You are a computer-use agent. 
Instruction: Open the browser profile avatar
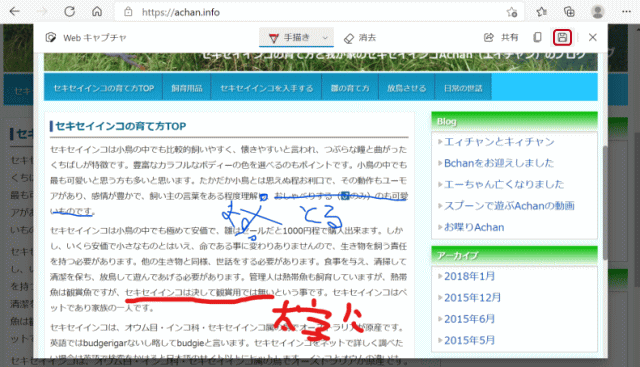pyautogui.click(x=598, y=12)
